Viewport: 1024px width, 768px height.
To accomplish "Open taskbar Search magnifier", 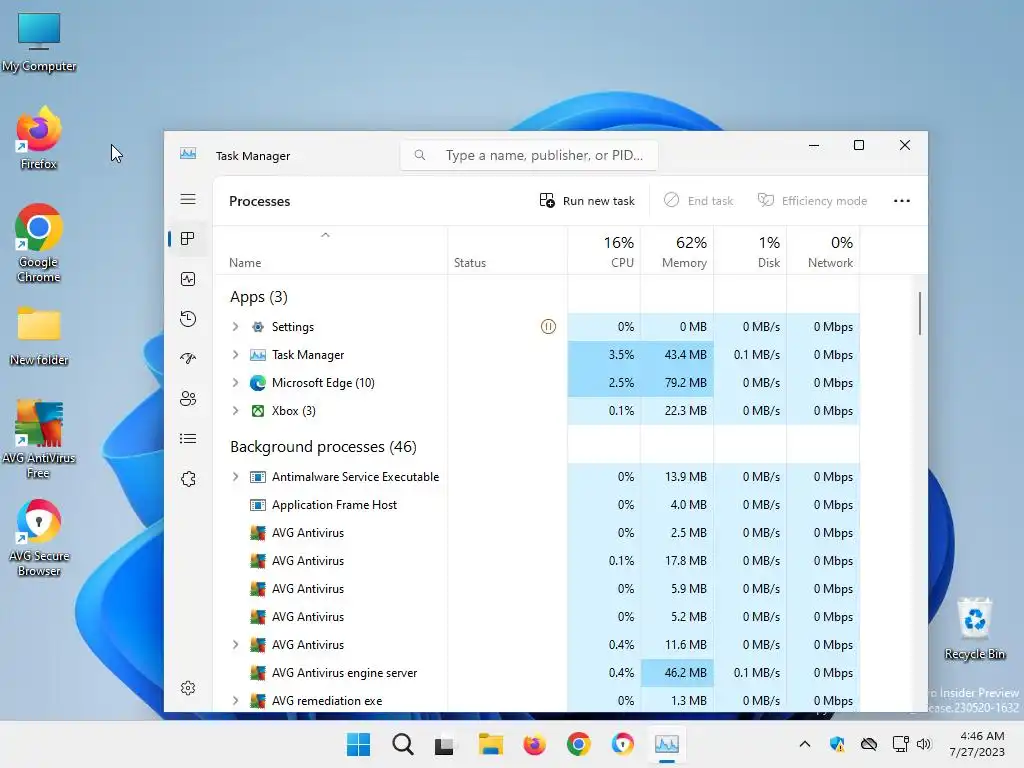I will (402, 744).
